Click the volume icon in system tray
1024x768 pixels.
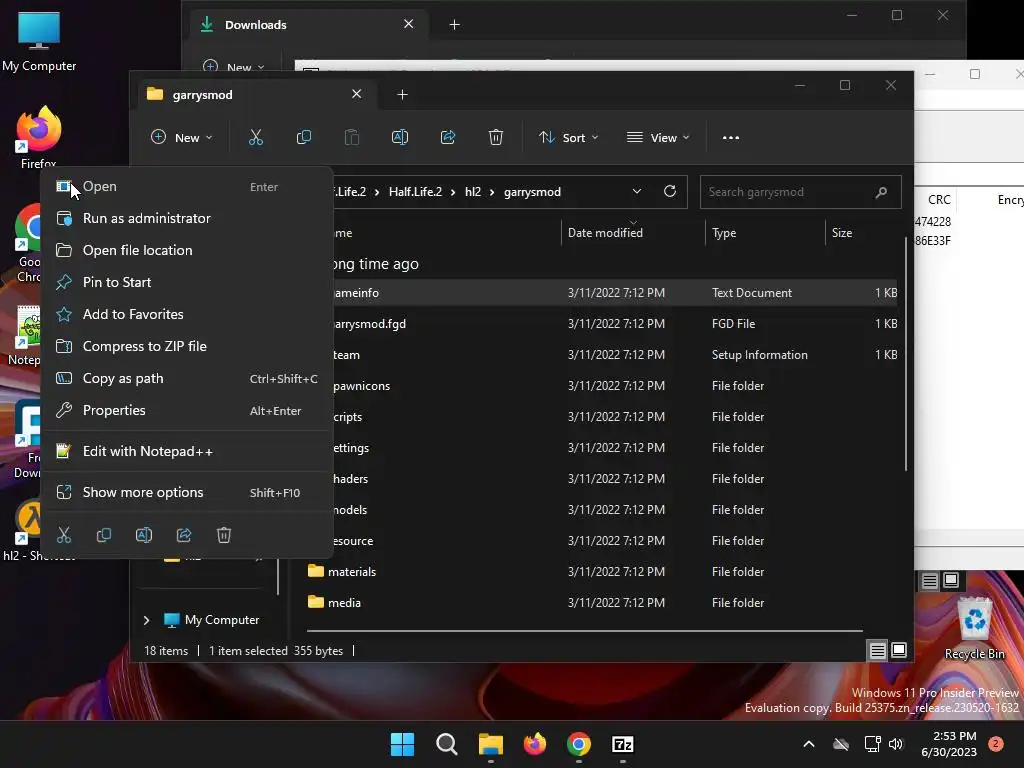[x=896, y=744]
